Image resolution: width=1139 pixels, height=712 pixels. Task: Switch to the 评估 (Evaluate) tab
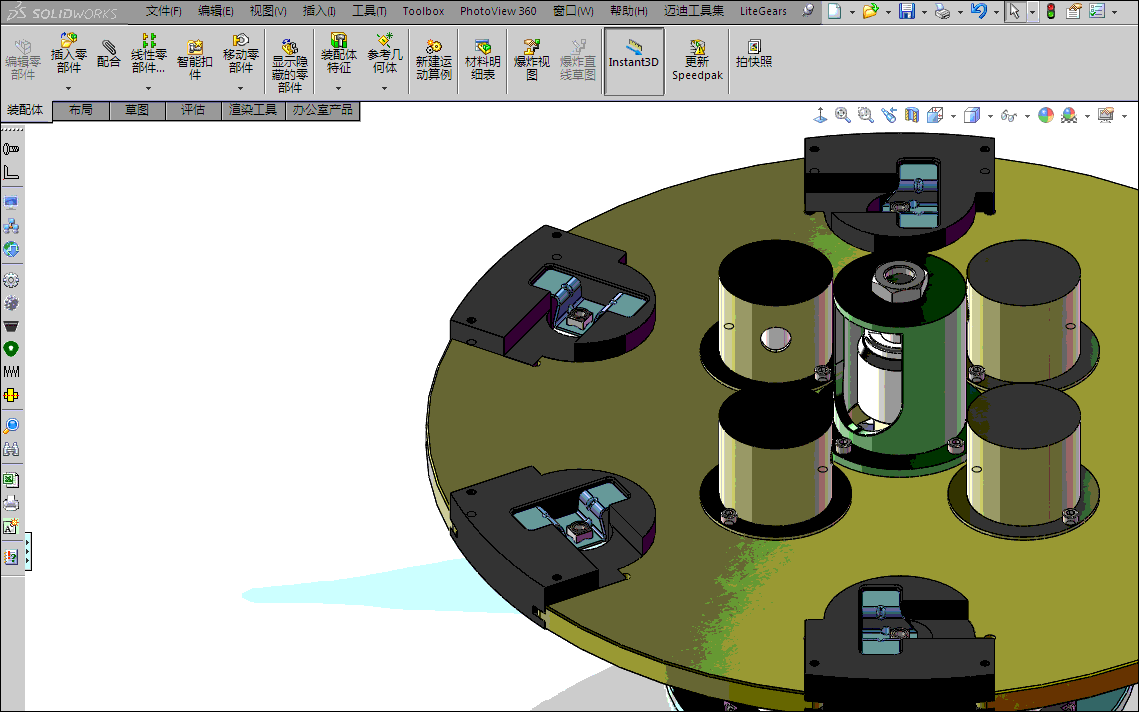click(x=193, y=110)
